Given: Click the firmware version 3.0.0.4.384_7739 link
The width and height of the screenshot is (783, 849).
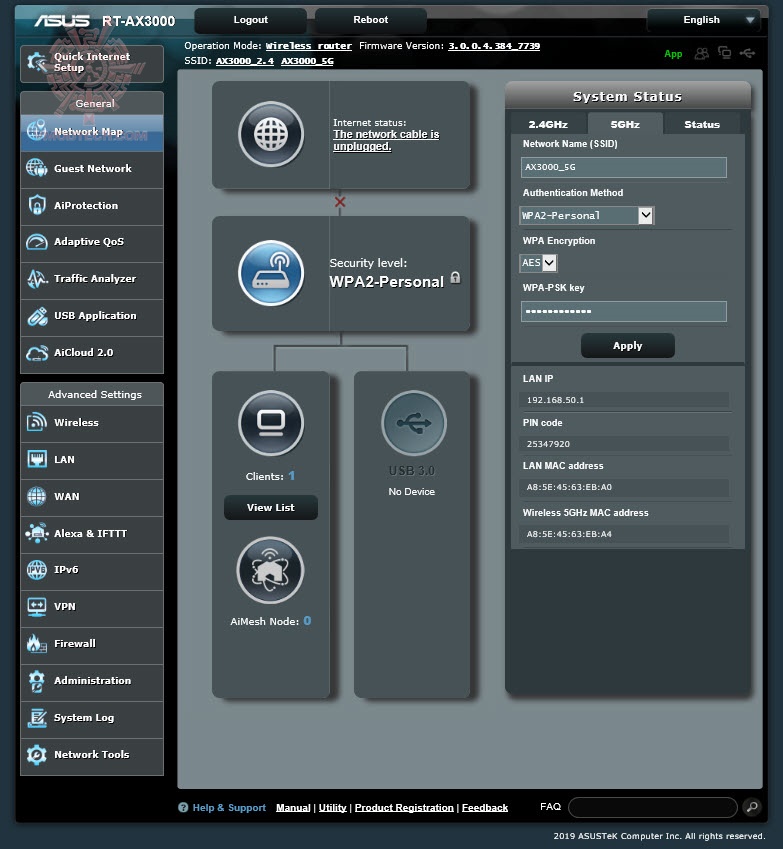Looking at the screenshot, I should (x=494, y=46).
